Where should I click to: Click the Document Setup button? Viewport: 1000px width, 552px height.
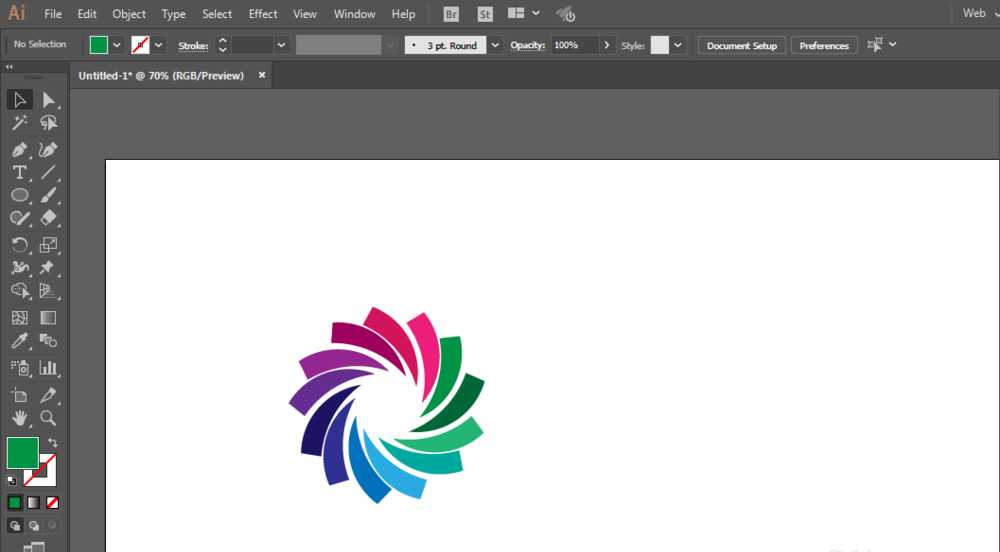point(742,45)
